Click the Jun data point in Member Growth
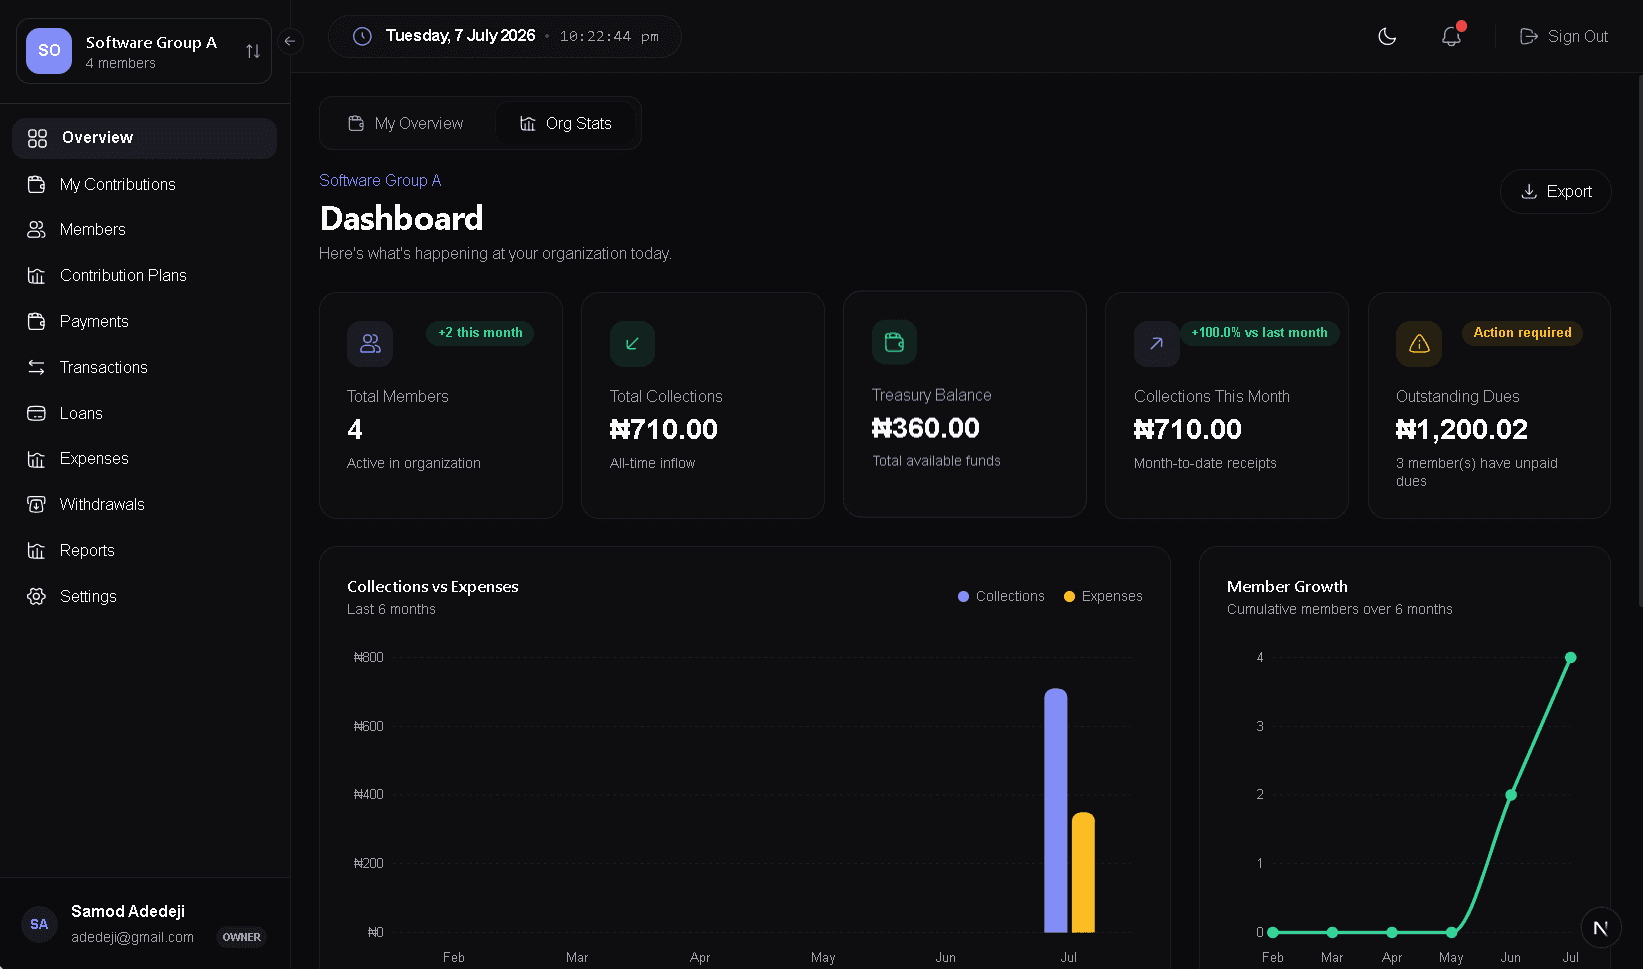1643x969 pixels. [x=1511, y=795]
